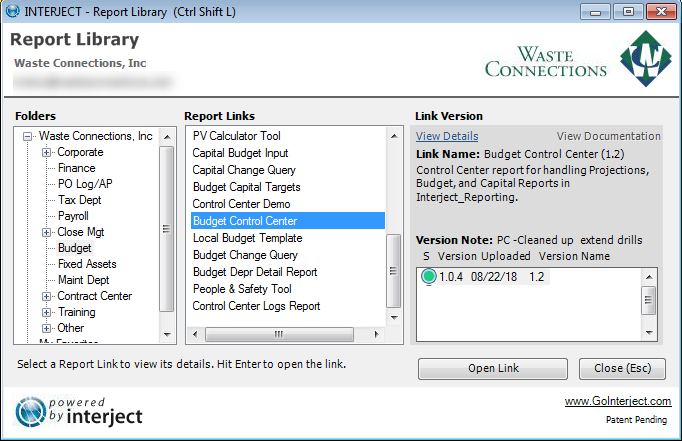682x441 pixels.
Task: Minimize the Report Library window
Action: click(x=595, y=12)
